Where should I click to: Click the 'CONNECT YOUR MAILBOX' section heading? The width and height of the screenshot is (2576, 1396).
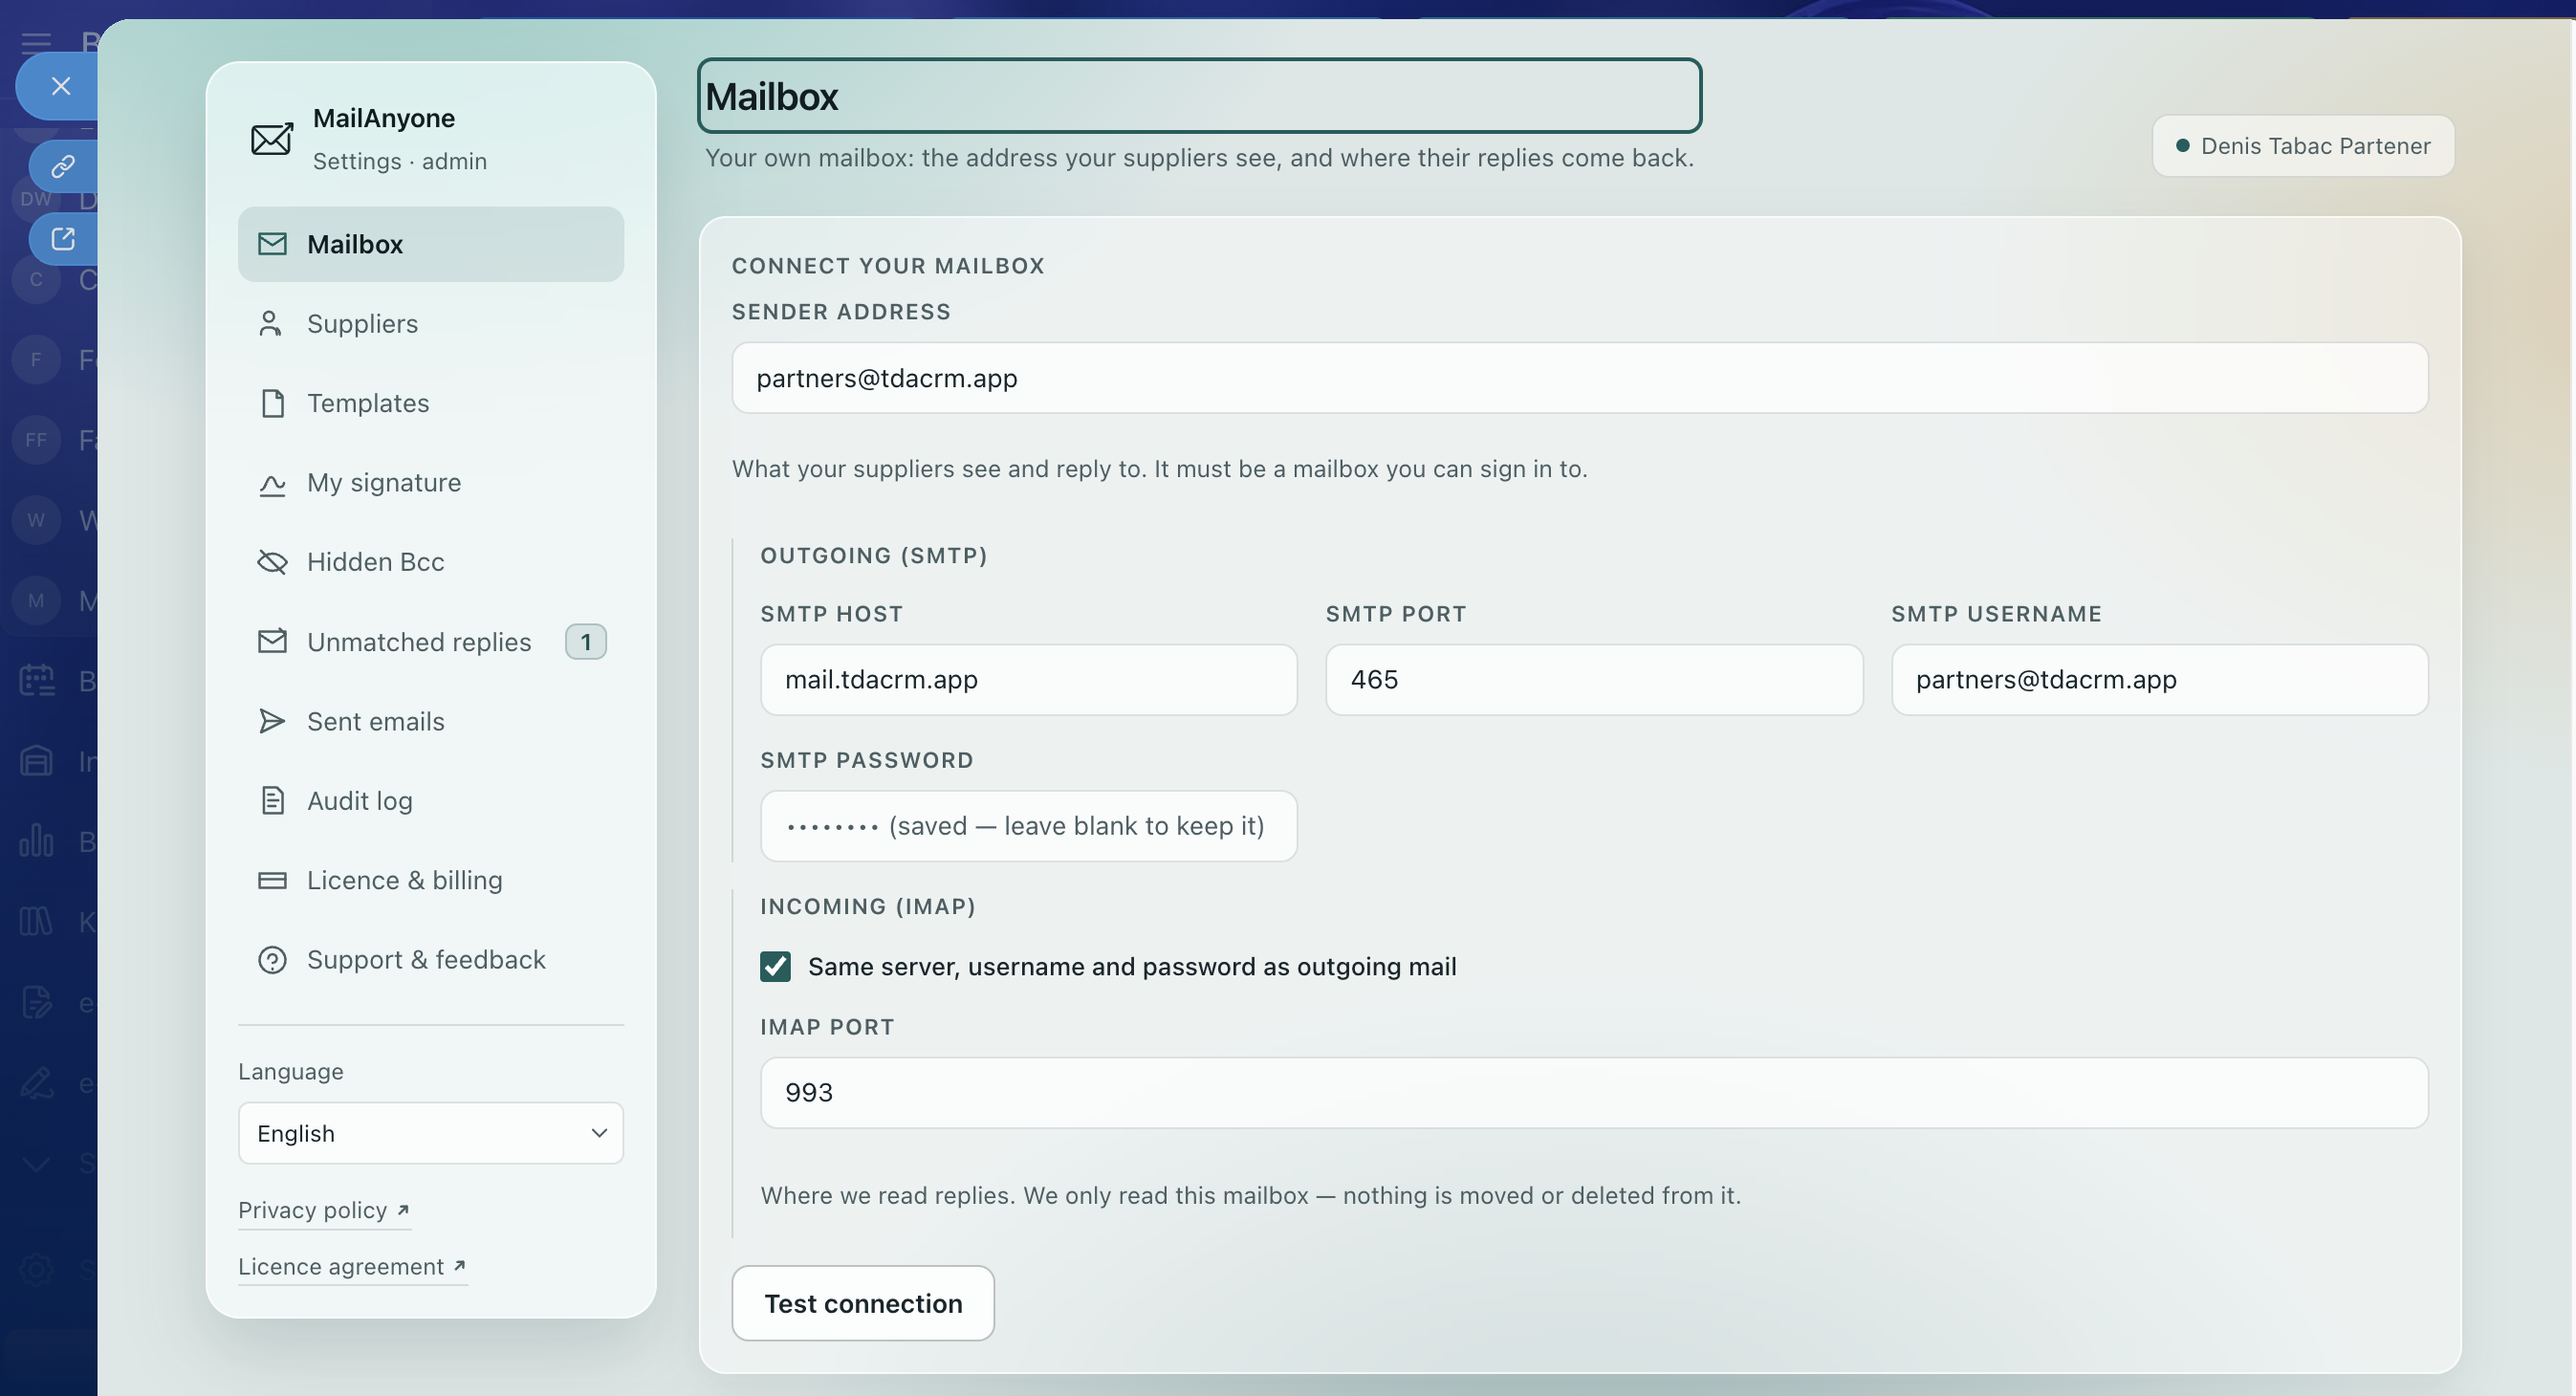tap(888, 266)
